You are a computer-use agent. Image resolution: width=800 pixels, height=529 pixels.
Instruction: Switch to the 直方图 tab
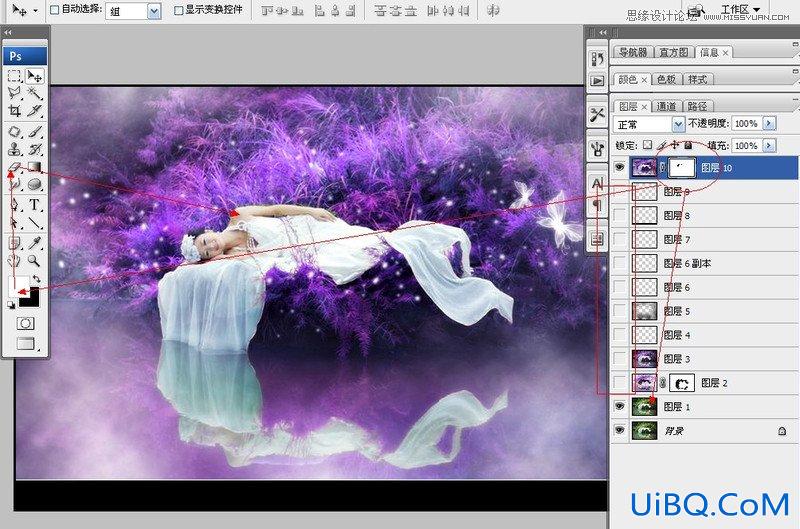pyautogui.click(x=673, y=52)
